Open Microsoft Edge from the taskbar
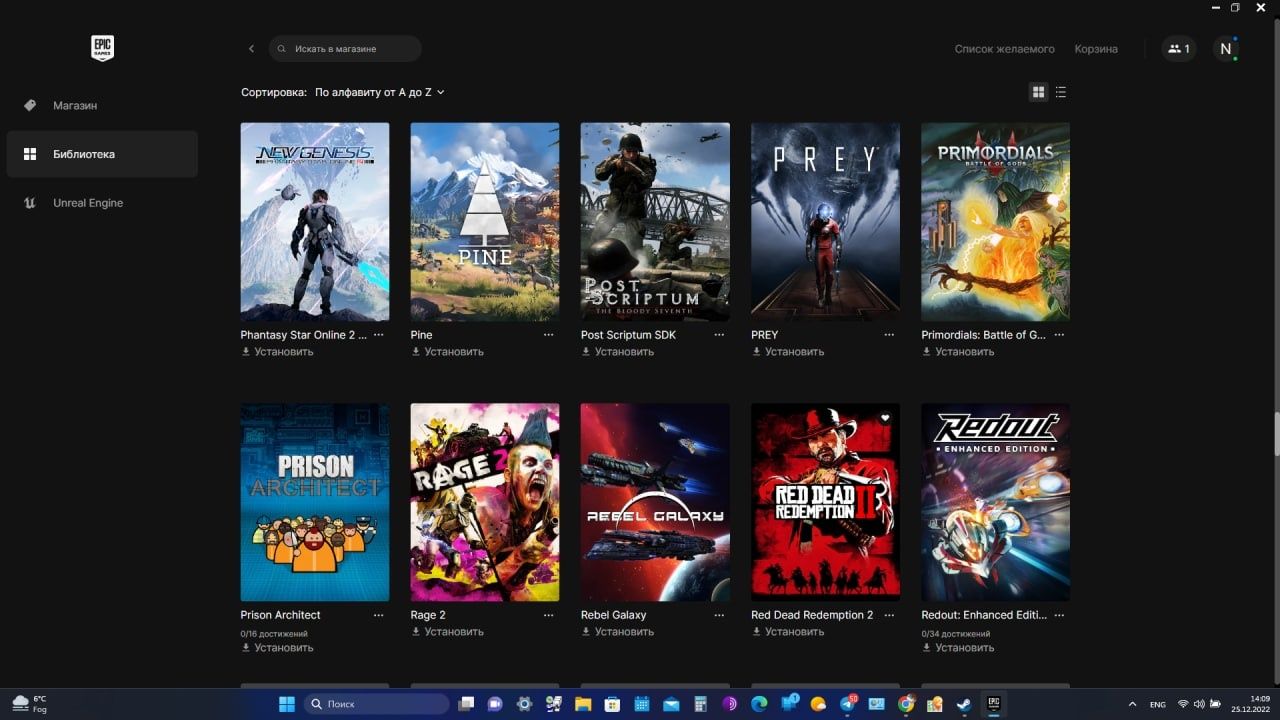The height and width of the screenshot is (720, 1280). (759, 704)
